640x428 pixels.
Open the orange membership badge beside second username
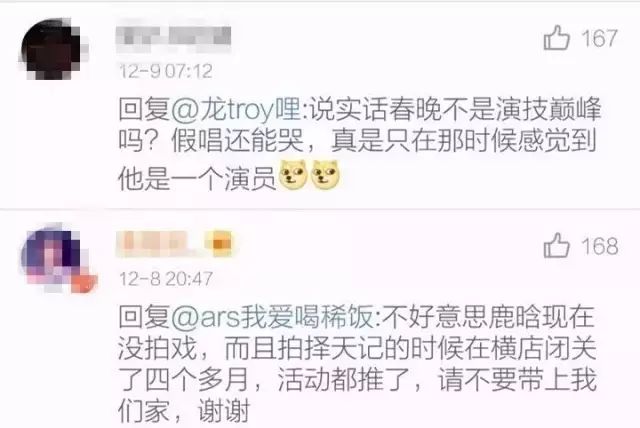pyautogui.click(x=220, y=244)
